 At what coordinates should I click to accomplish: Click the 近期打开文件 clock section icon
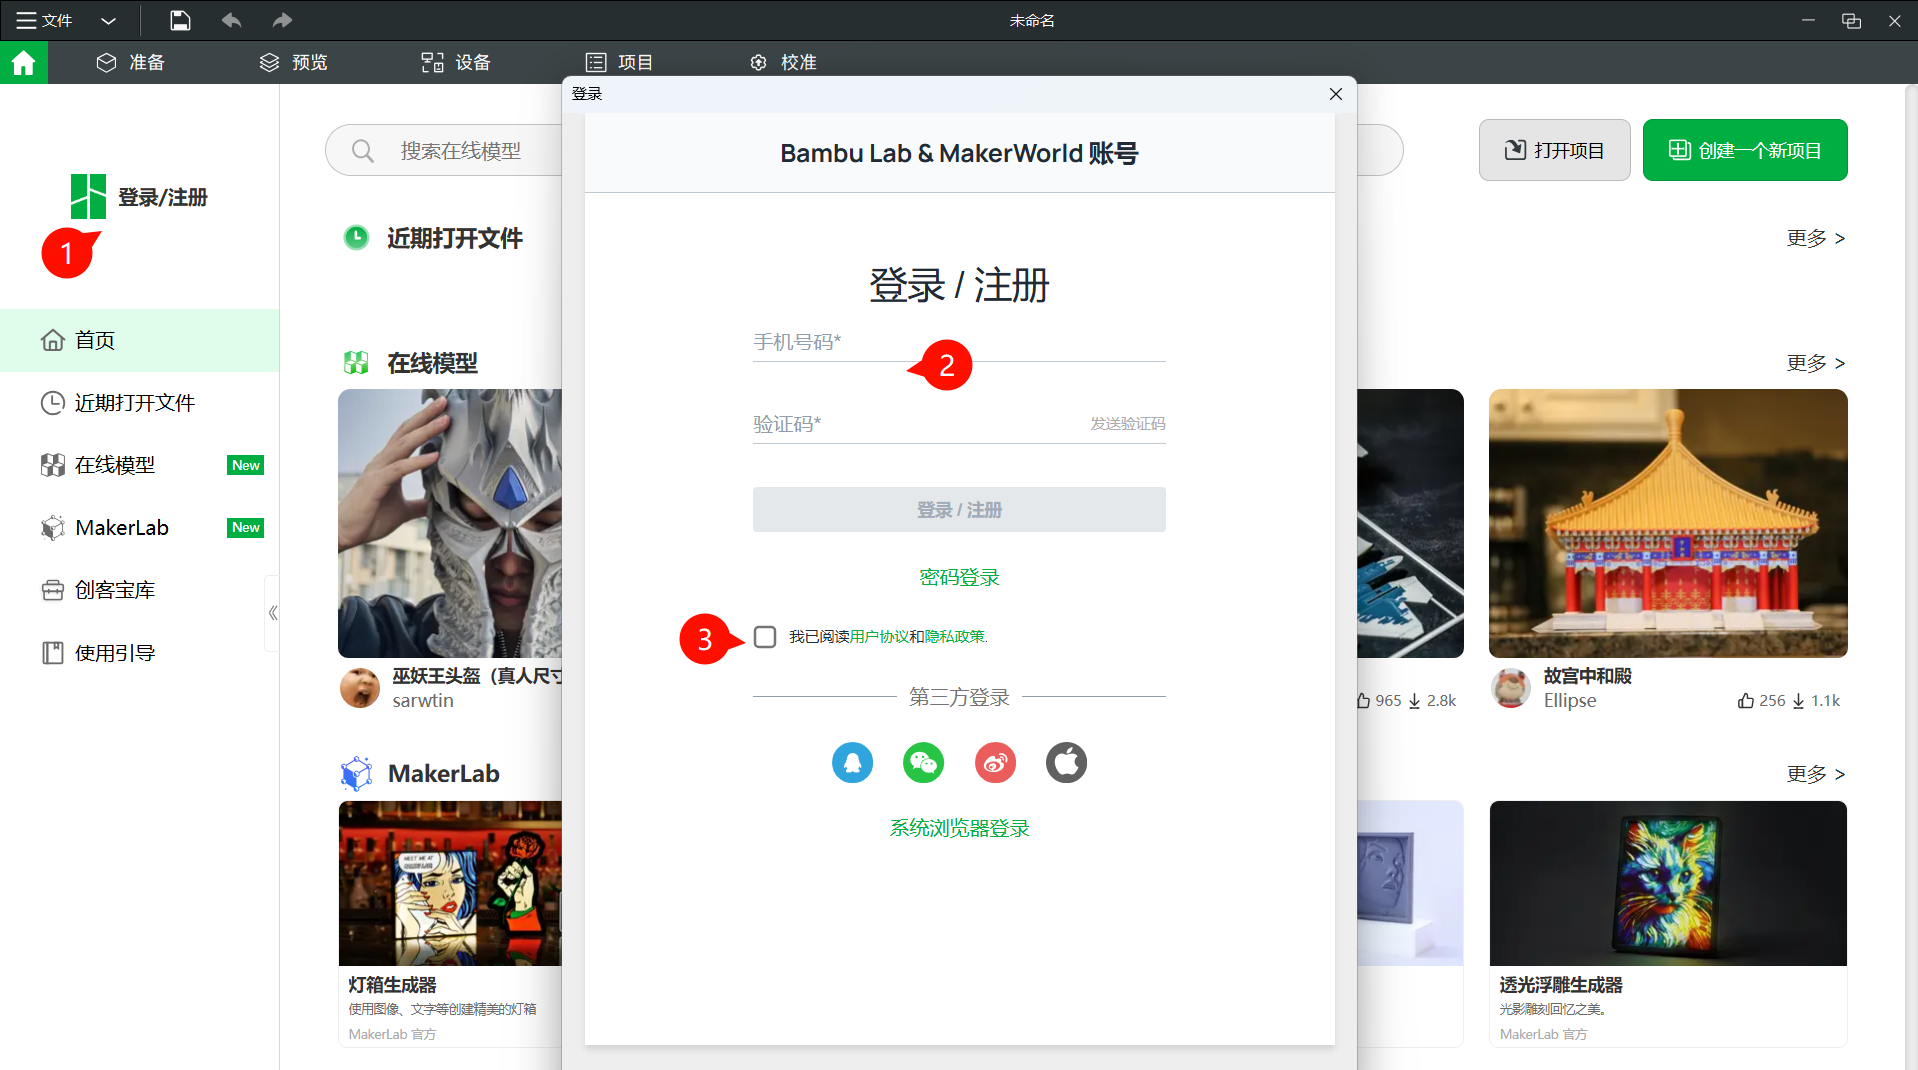point(356,238)
